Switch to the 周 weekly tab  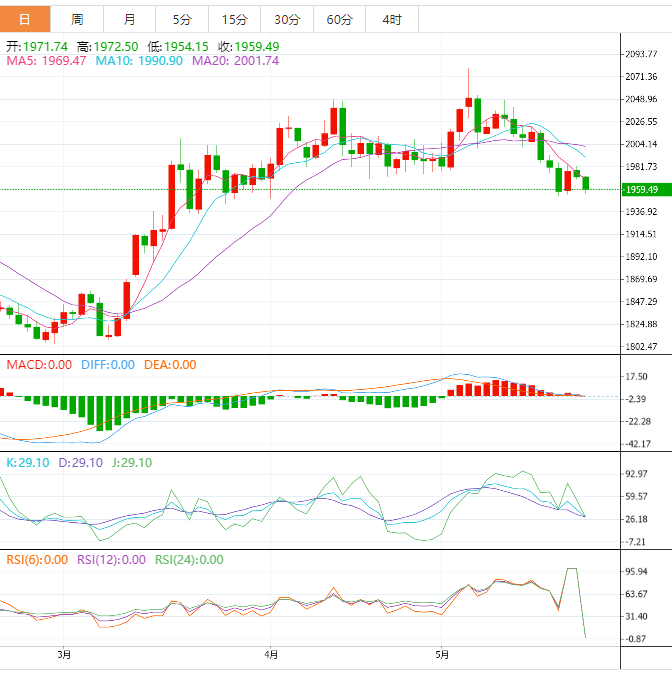coord(78,19)
